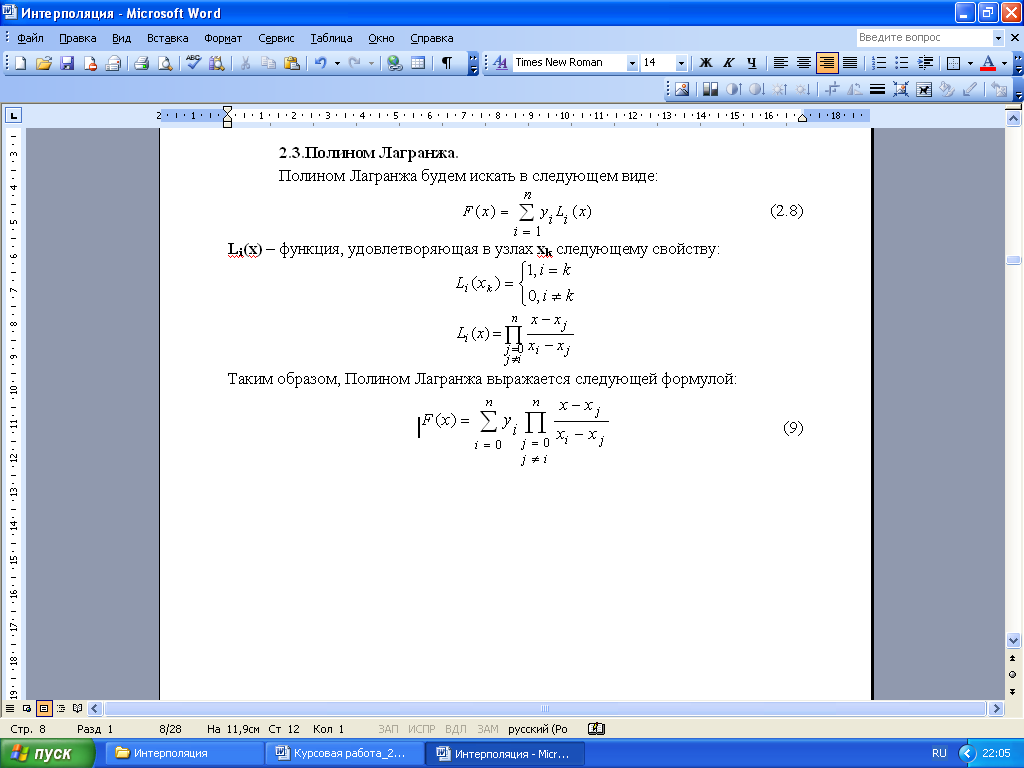The width and height of the screenshot is (1024, 768).
Task: Expand standard toolbar options chevron
Action: [473, 63]
